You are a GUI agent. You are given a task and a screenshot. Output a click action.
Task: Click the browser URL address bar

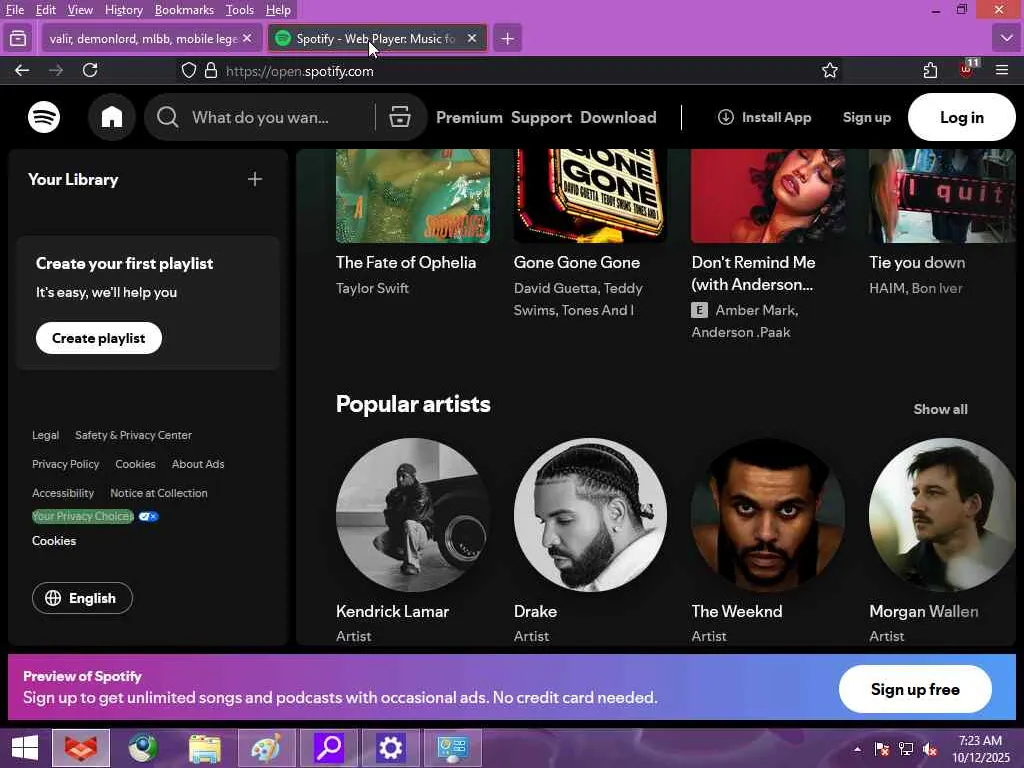pos(509,71)
